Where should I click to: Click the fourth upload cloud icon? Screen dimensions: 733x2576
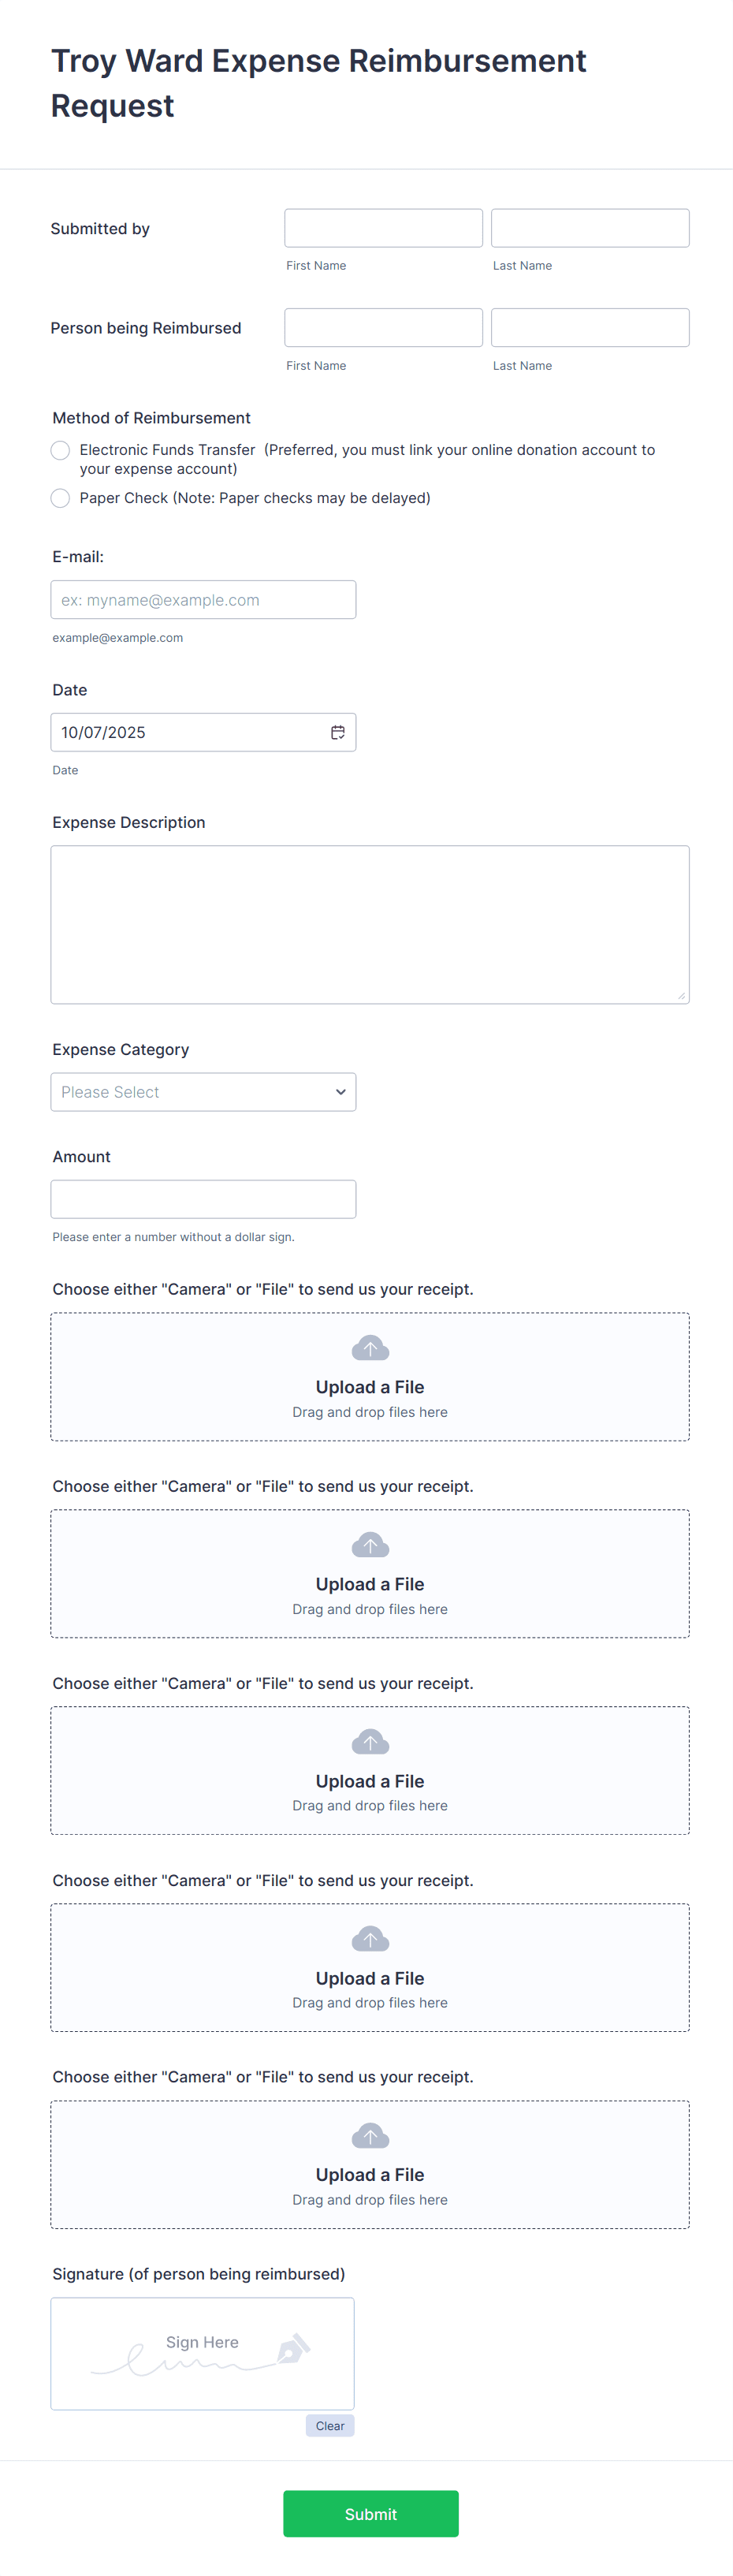tap(370, 1939)
